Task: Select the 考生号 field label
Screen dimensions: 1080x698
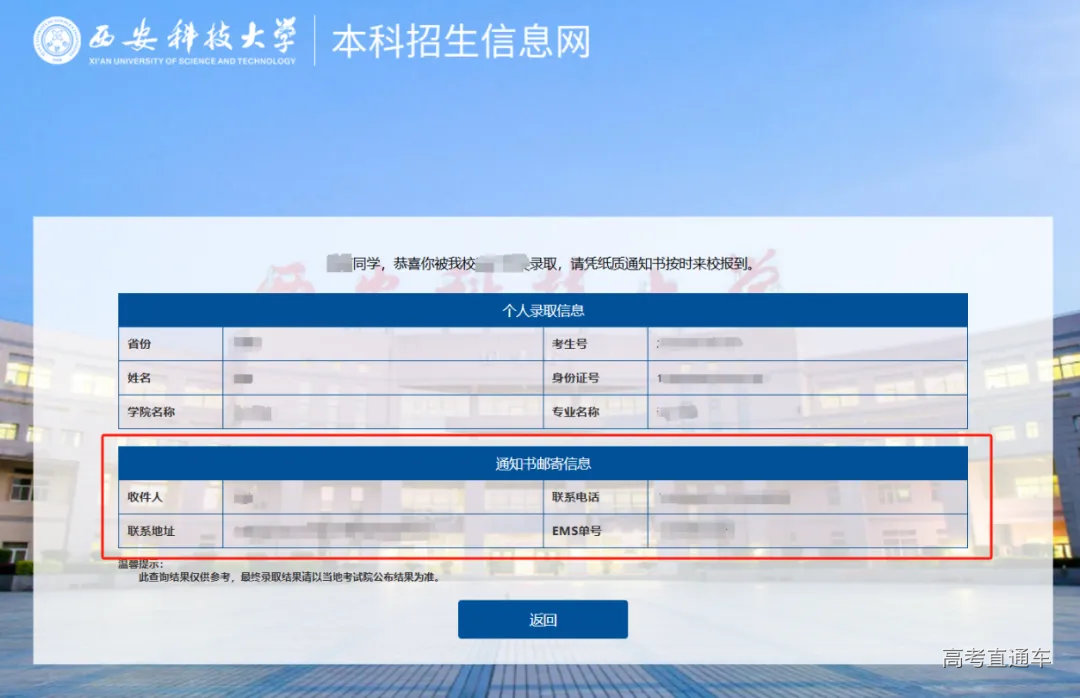Action: (x=570, y=344)
